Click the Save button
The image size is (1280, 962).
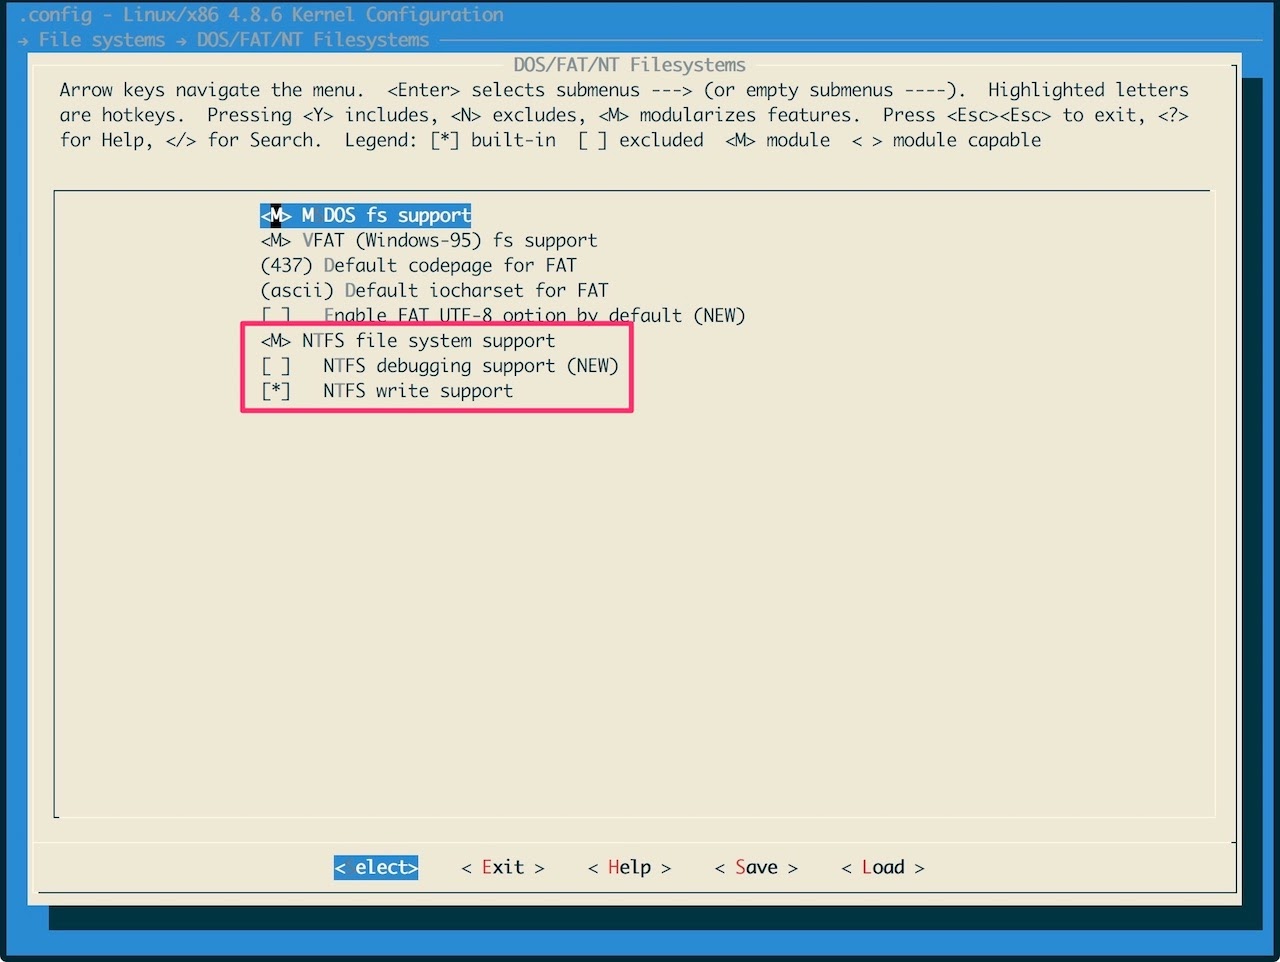(x=756, y=867)
